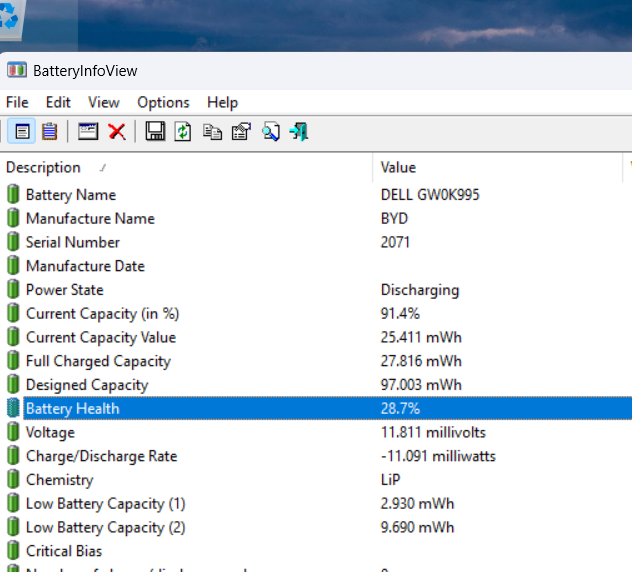Select the Current Capacity Value row label
The height and width of the screenshot is (572, 632).
101,337
